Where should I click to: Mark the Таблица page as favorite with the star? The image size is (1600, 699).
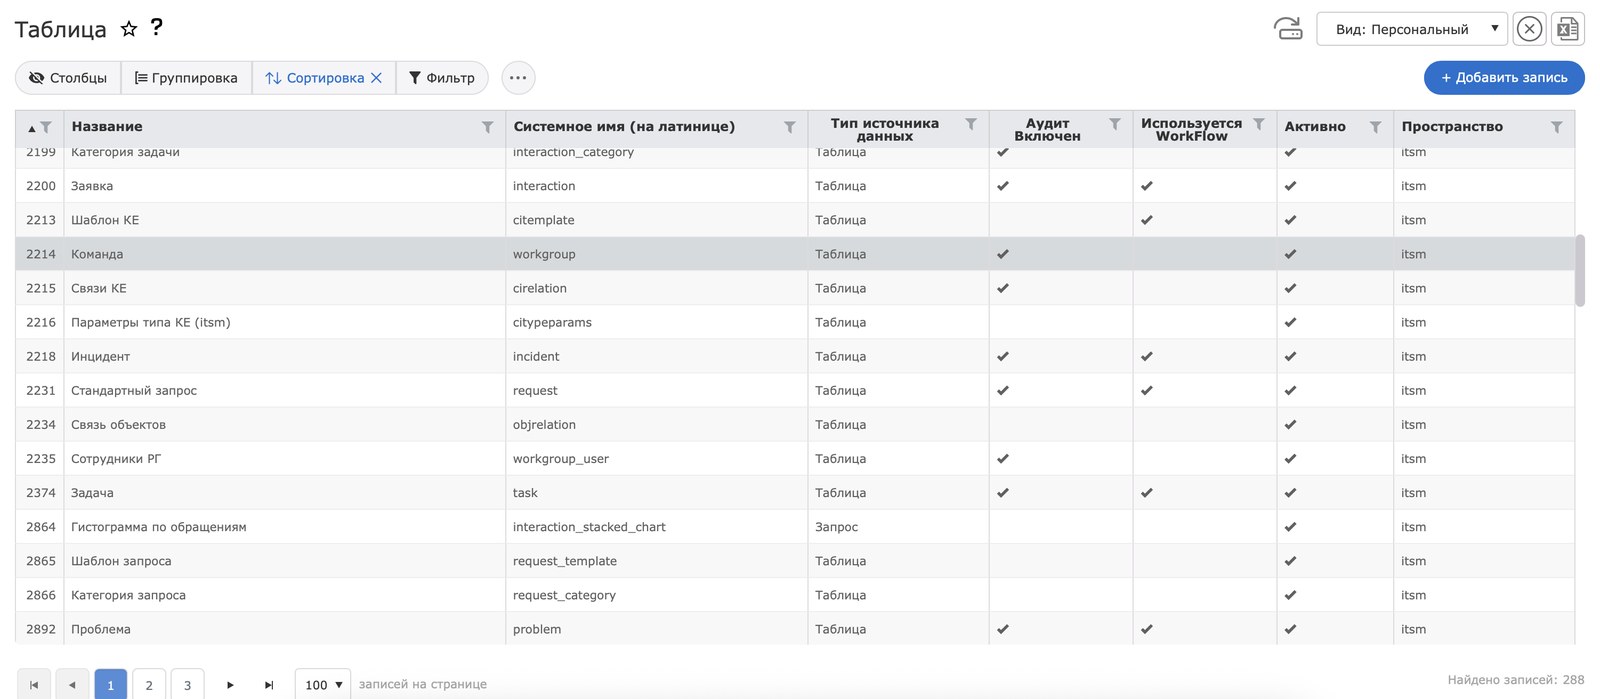(129, 29)
